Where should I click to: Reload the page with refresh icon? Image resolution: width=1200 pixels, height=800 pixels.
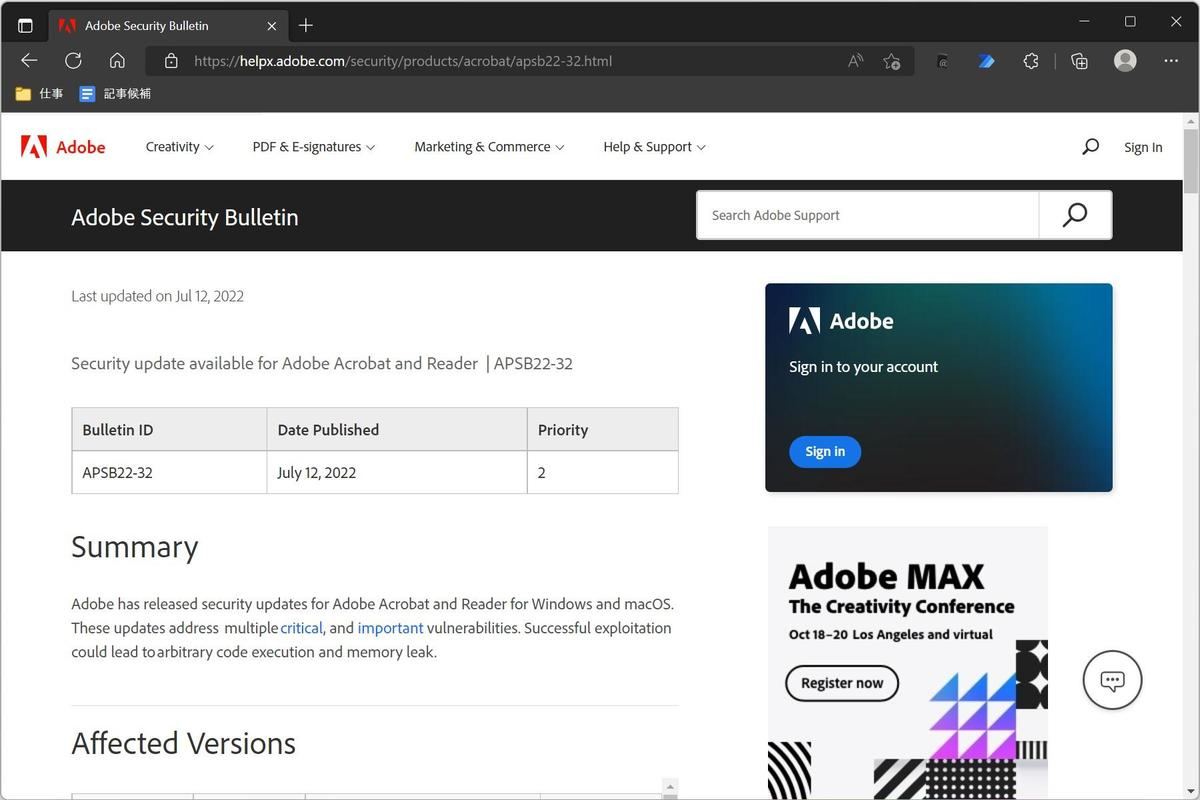[73, 61]
